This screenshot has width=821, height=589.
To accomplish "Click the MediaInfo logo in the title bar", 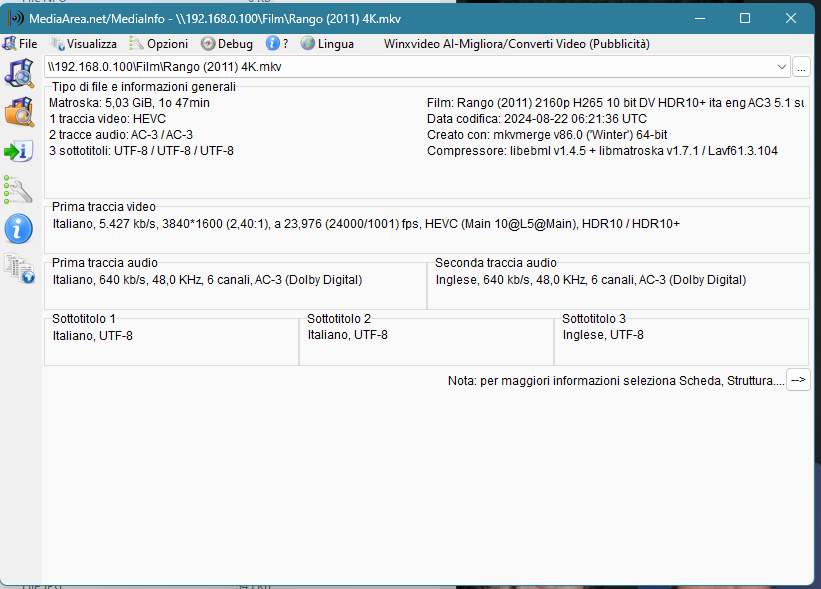I will coord(15,18).
